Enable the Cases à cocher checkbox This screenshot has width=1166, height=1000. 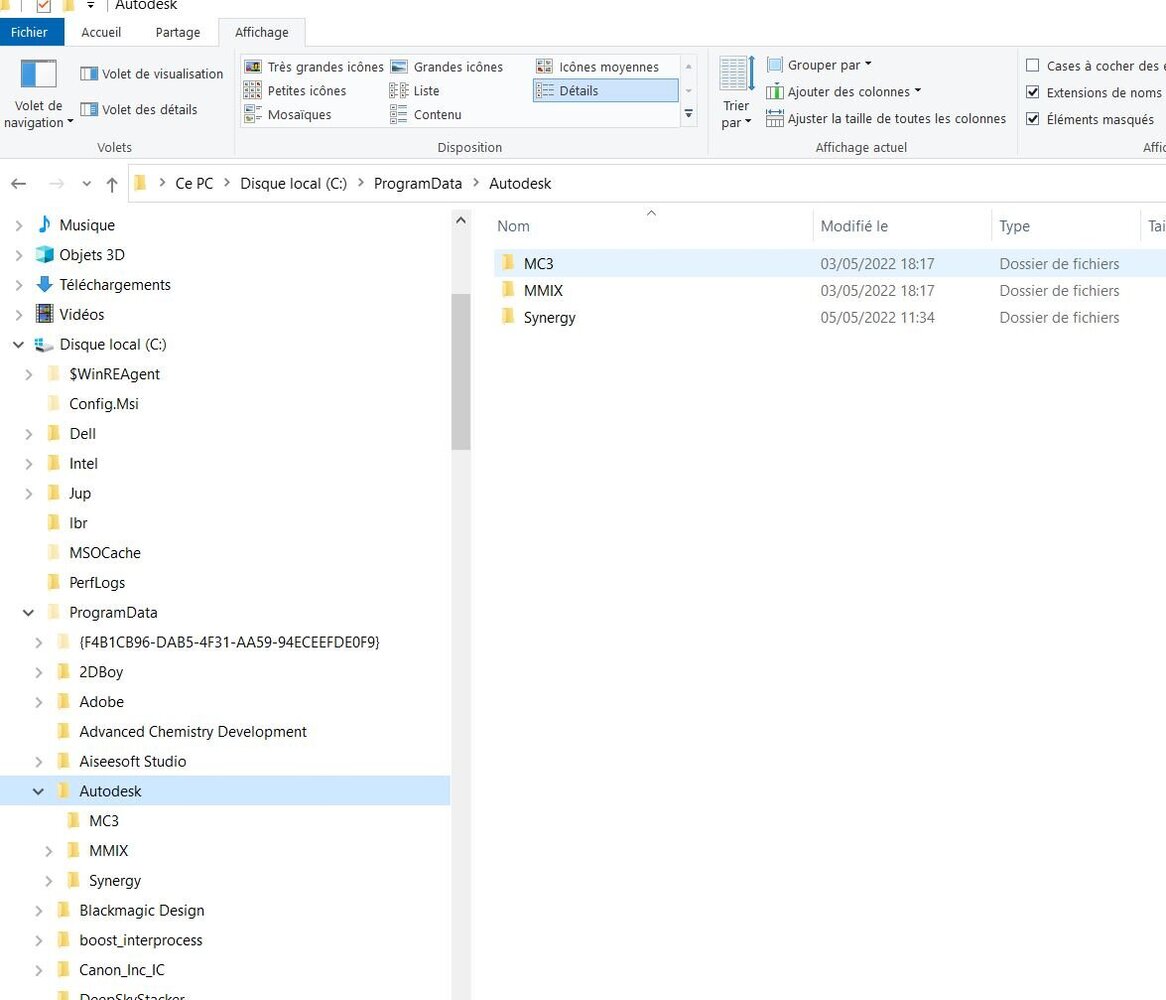pyautogui.click(x=1032, y=65)
